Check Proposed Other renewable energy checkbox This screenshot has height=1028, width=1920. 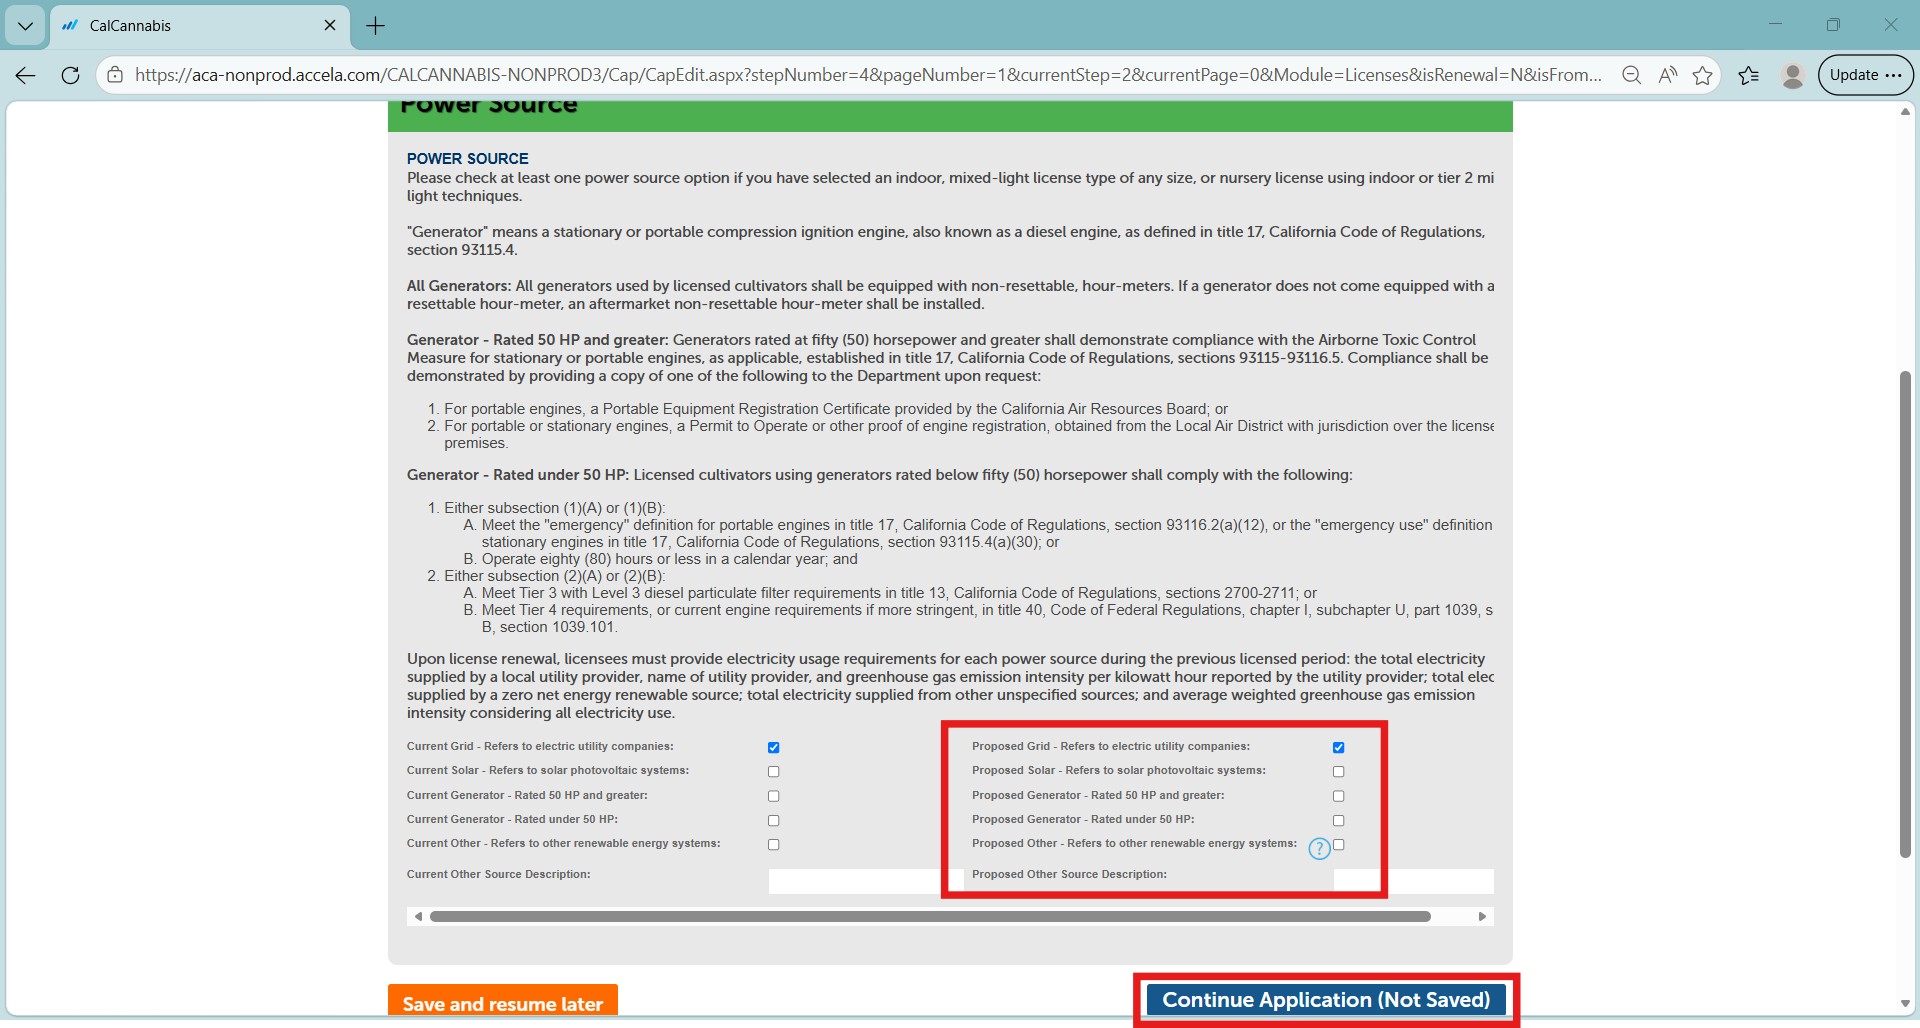[x=1339, y=845]
